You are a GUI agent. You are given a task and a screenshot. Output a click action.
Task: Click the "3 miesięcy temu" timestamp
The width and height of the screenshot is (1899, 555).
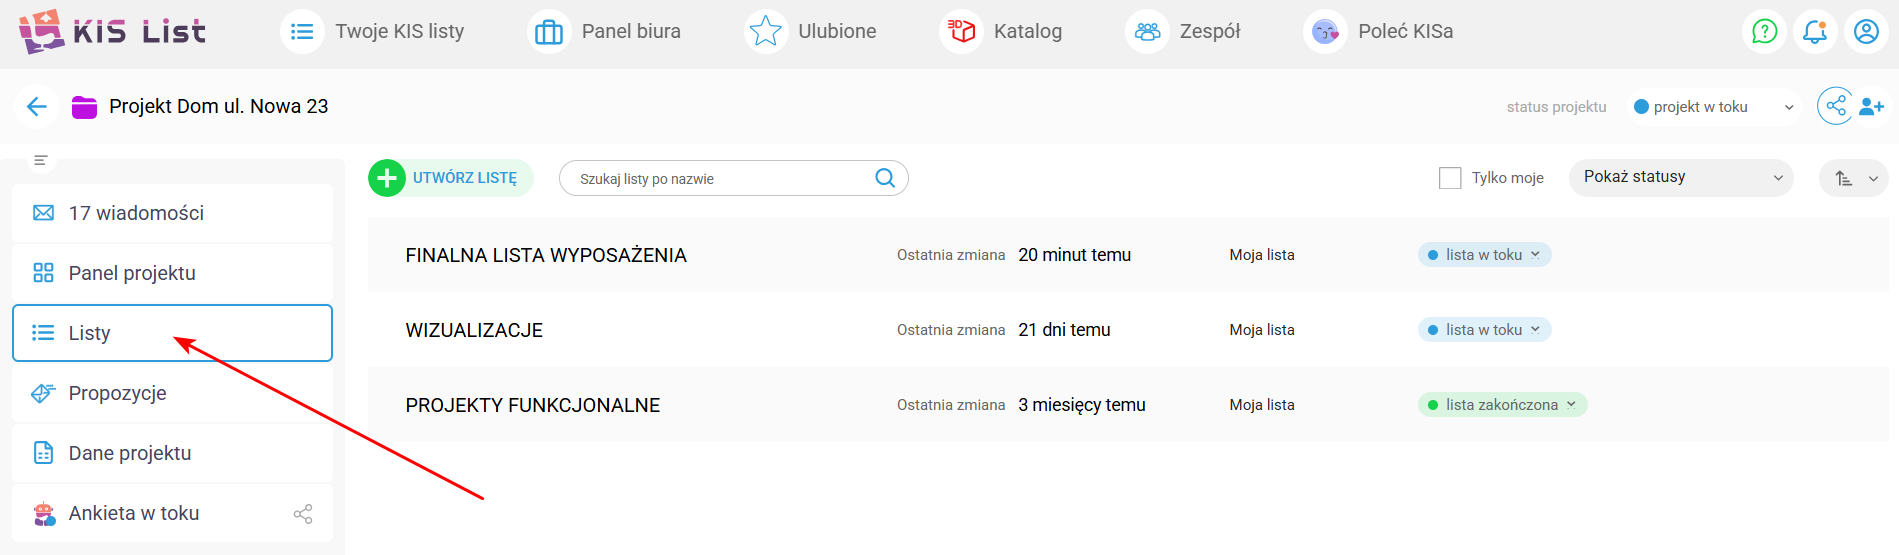[x=1082, y=405]
